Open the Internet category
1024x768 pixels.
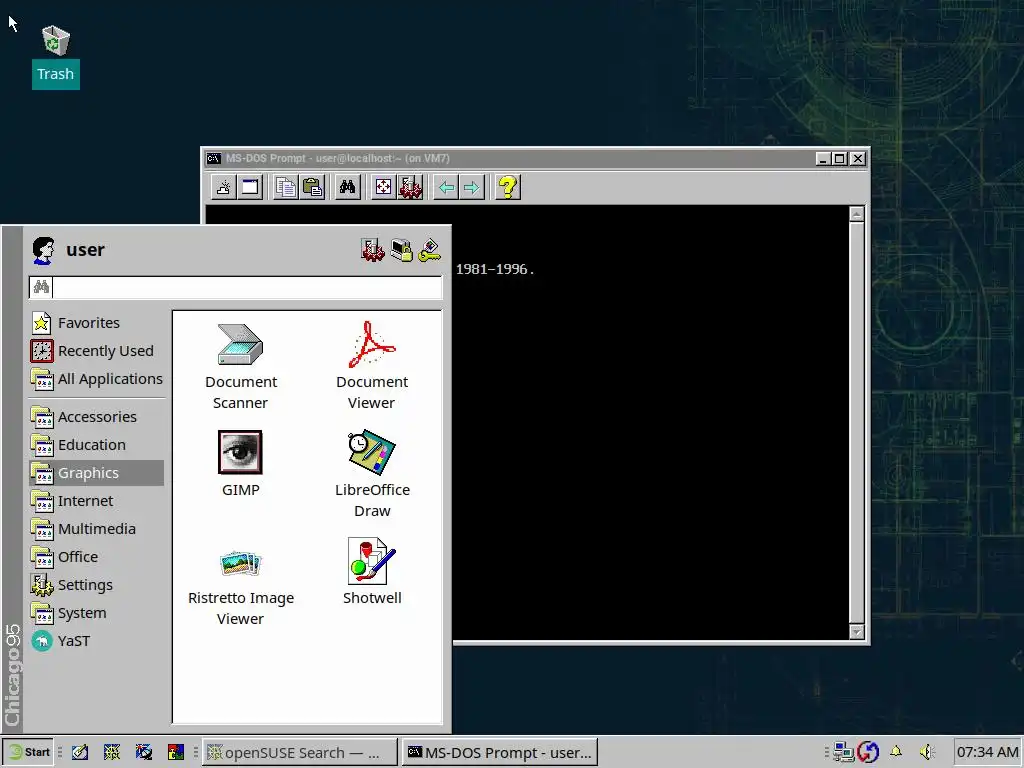coord(96,501)
